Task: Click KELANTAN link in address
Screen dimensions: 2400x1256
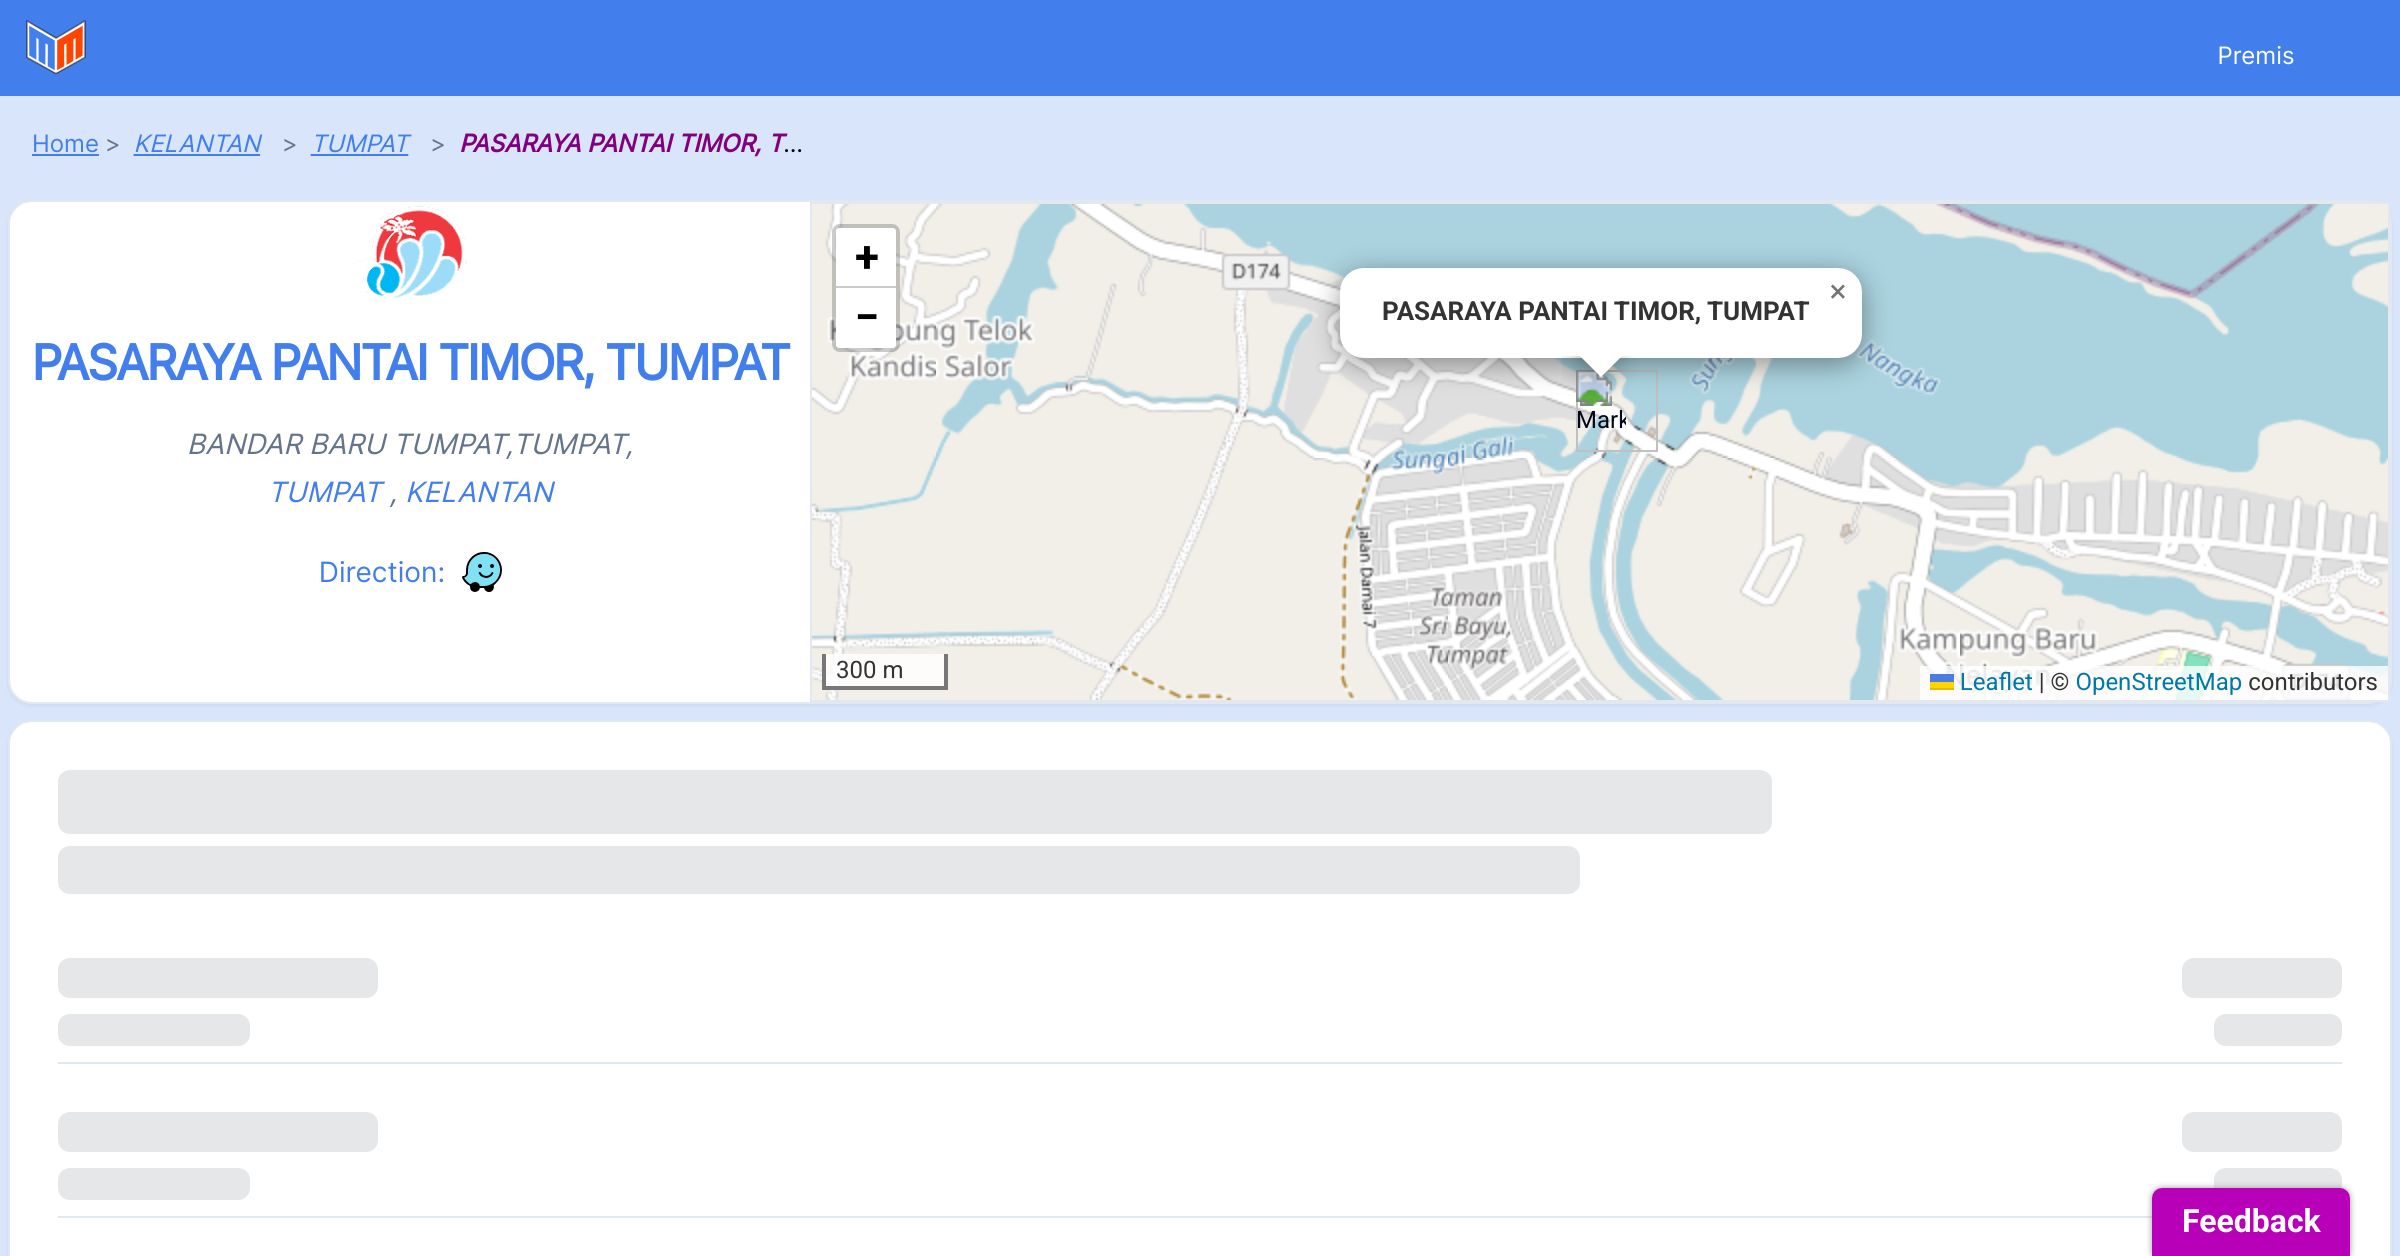Action: [x=480, y=492]
